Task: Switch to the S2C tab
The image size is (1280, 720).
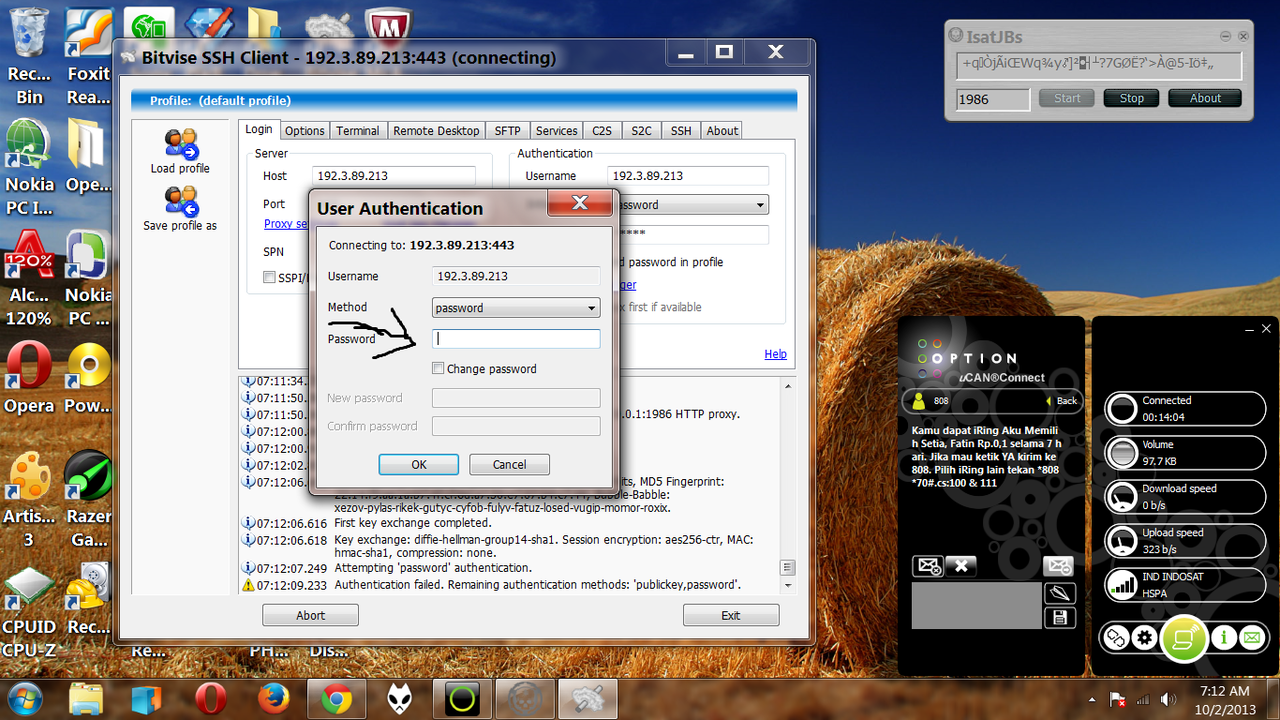Action: click(641, 131)
